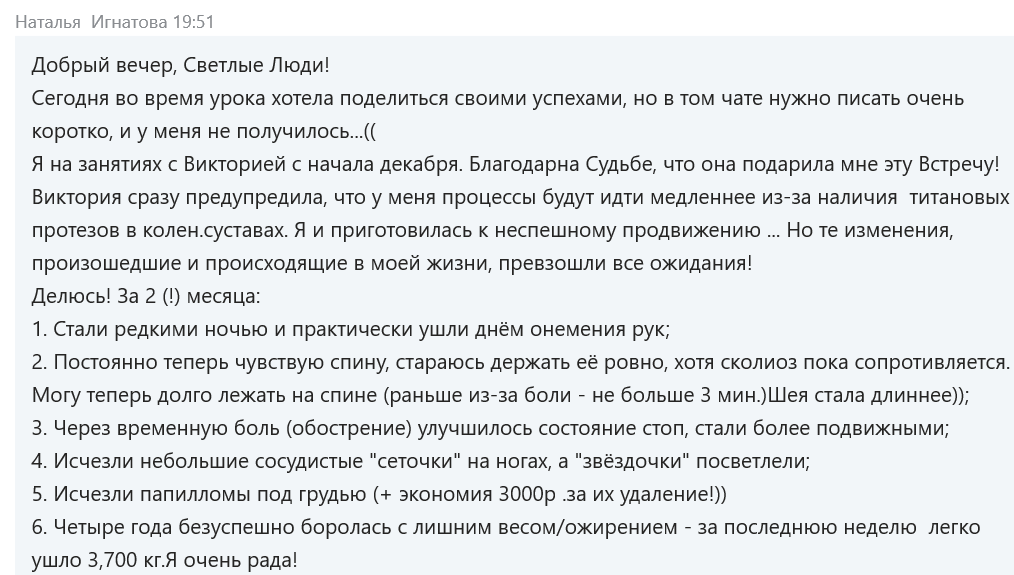Viewport: 1014px width, 575px height.
Task: Click the line "Делюсь! За 2 (!) месяца:"
Action: pos(146,297)
